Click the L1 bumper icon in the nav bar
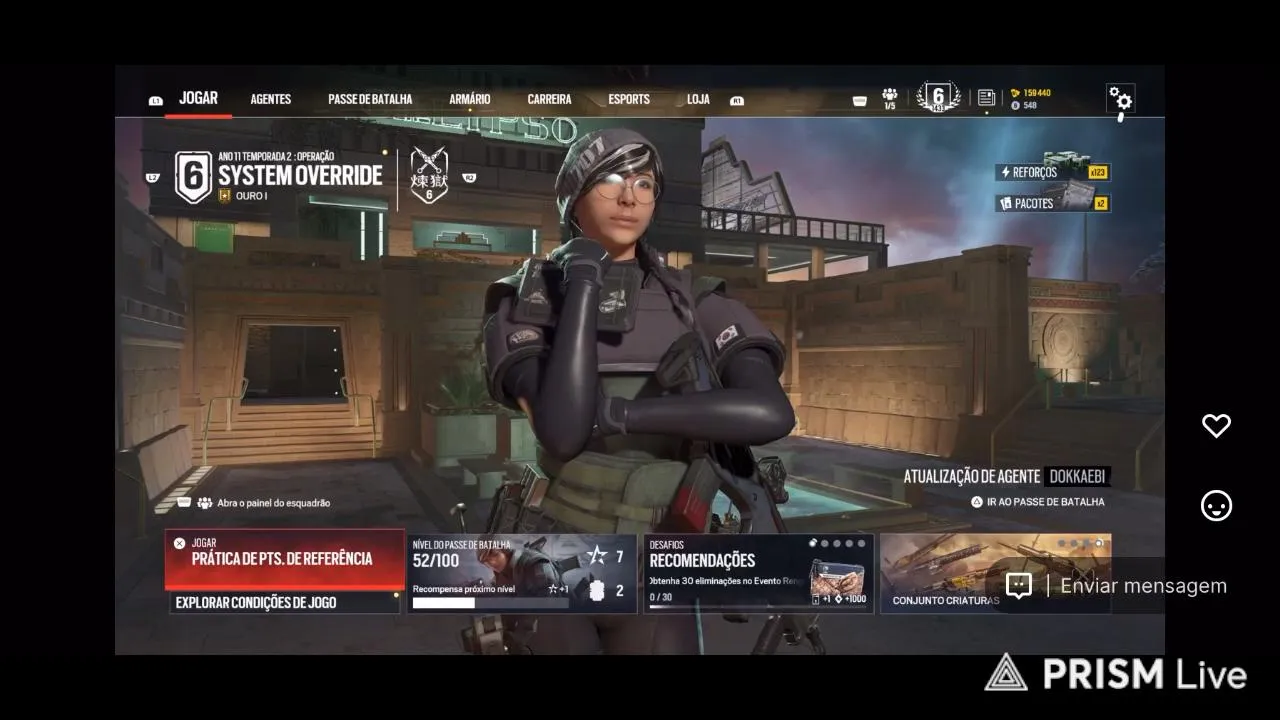 (155, 101)
